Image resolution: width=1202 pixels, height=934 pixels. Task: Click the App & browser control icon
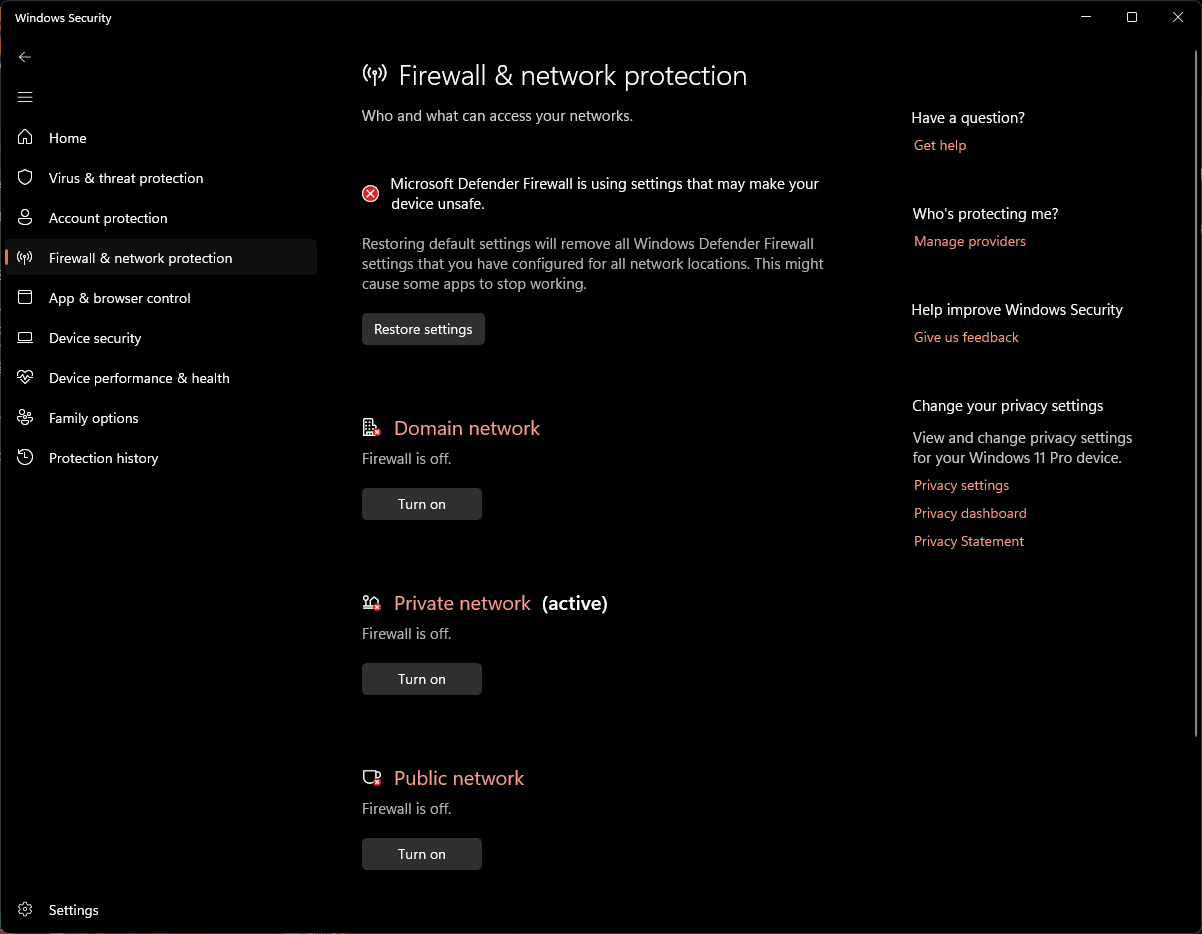click(26, 298)
